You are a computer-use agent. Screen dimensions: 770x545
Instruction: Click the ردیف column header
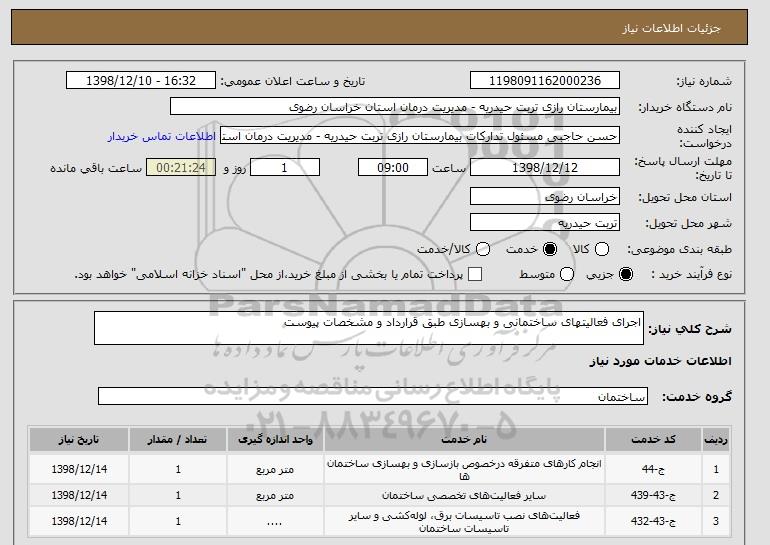(715, 439)
